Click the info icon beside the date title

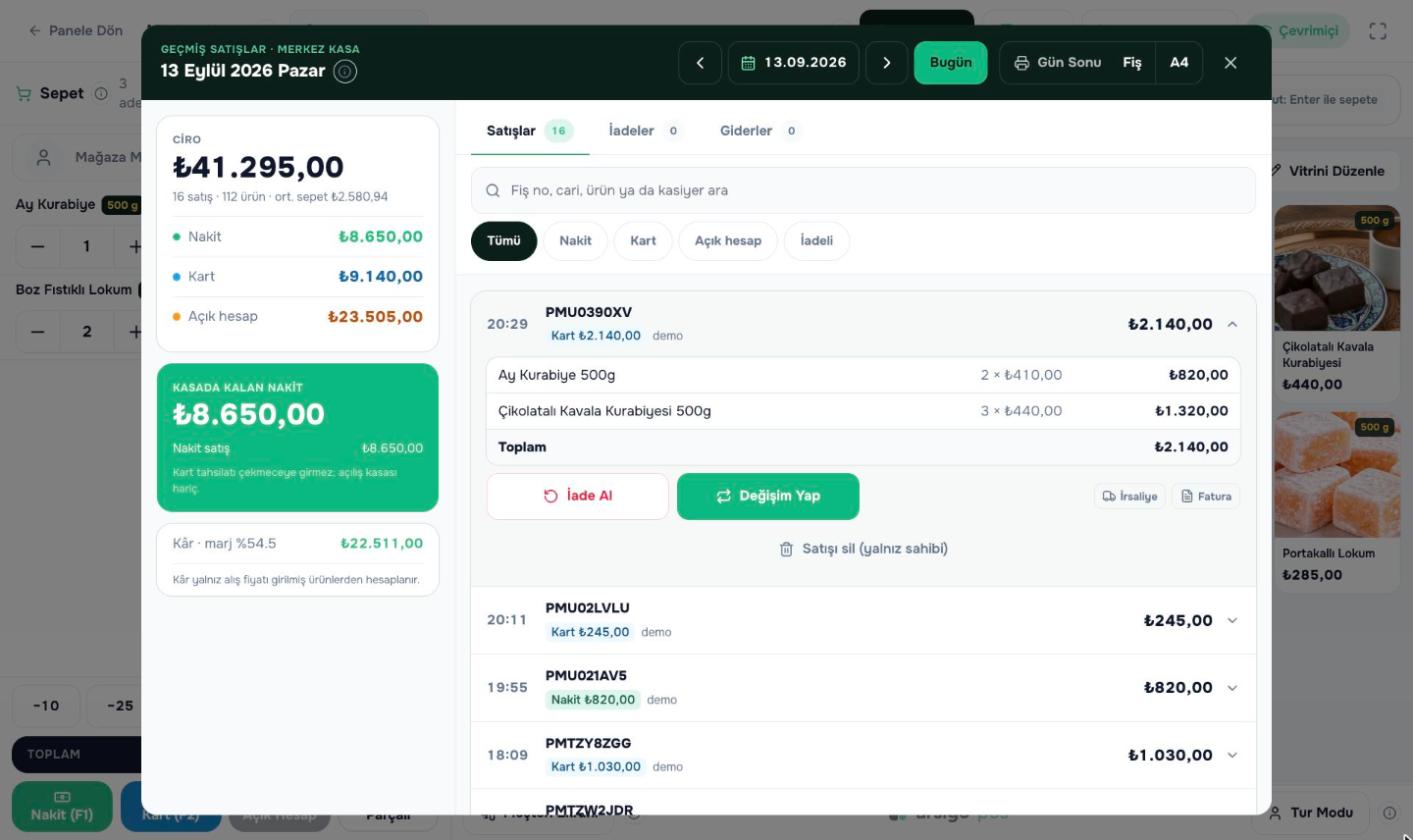[x=345, y=72]
